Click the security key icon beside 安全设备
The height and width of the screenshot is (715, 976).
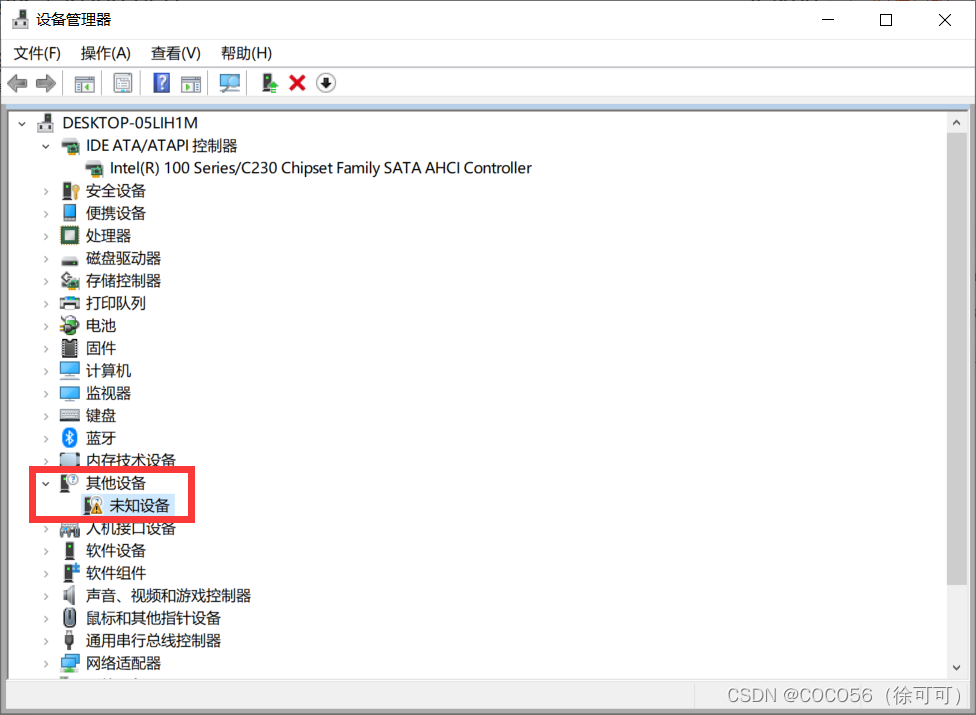[70, 191]
